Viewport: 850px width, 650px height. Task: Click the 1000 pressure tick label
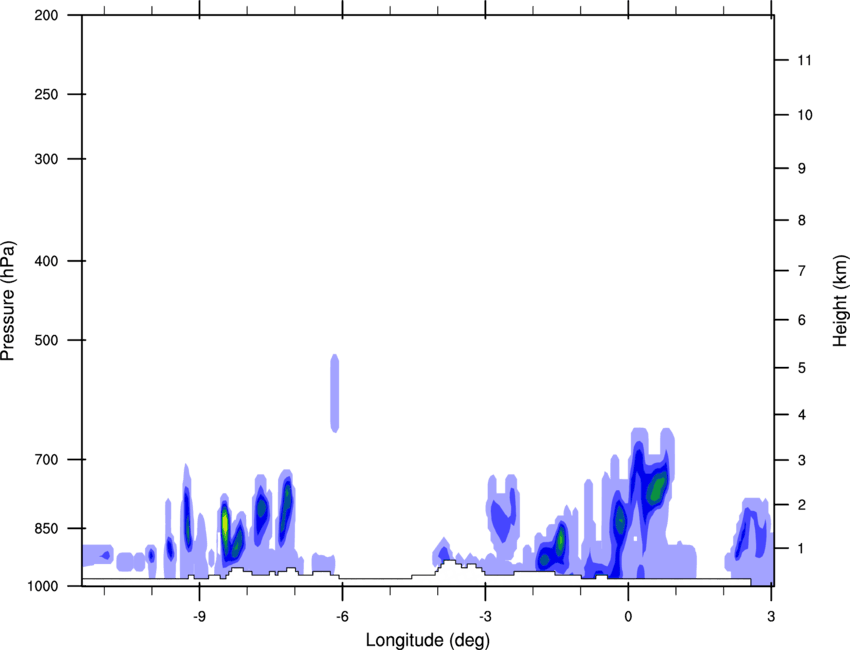42,586
